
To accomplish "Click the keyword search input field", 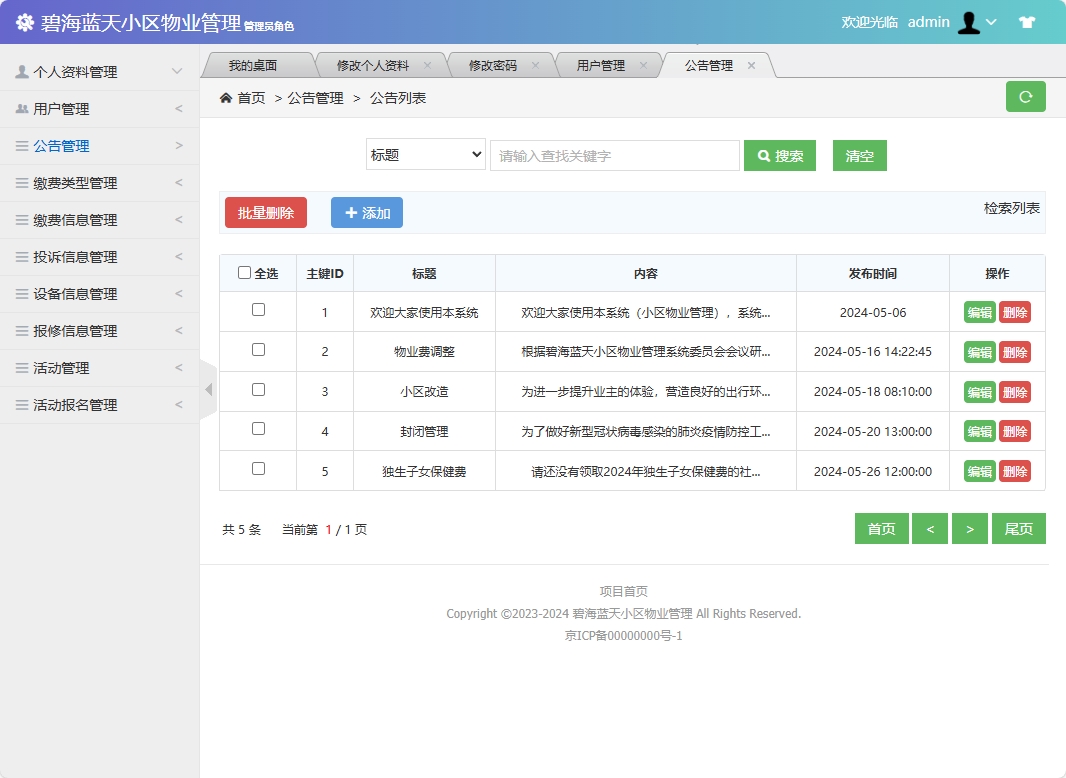I will [614, 154].
